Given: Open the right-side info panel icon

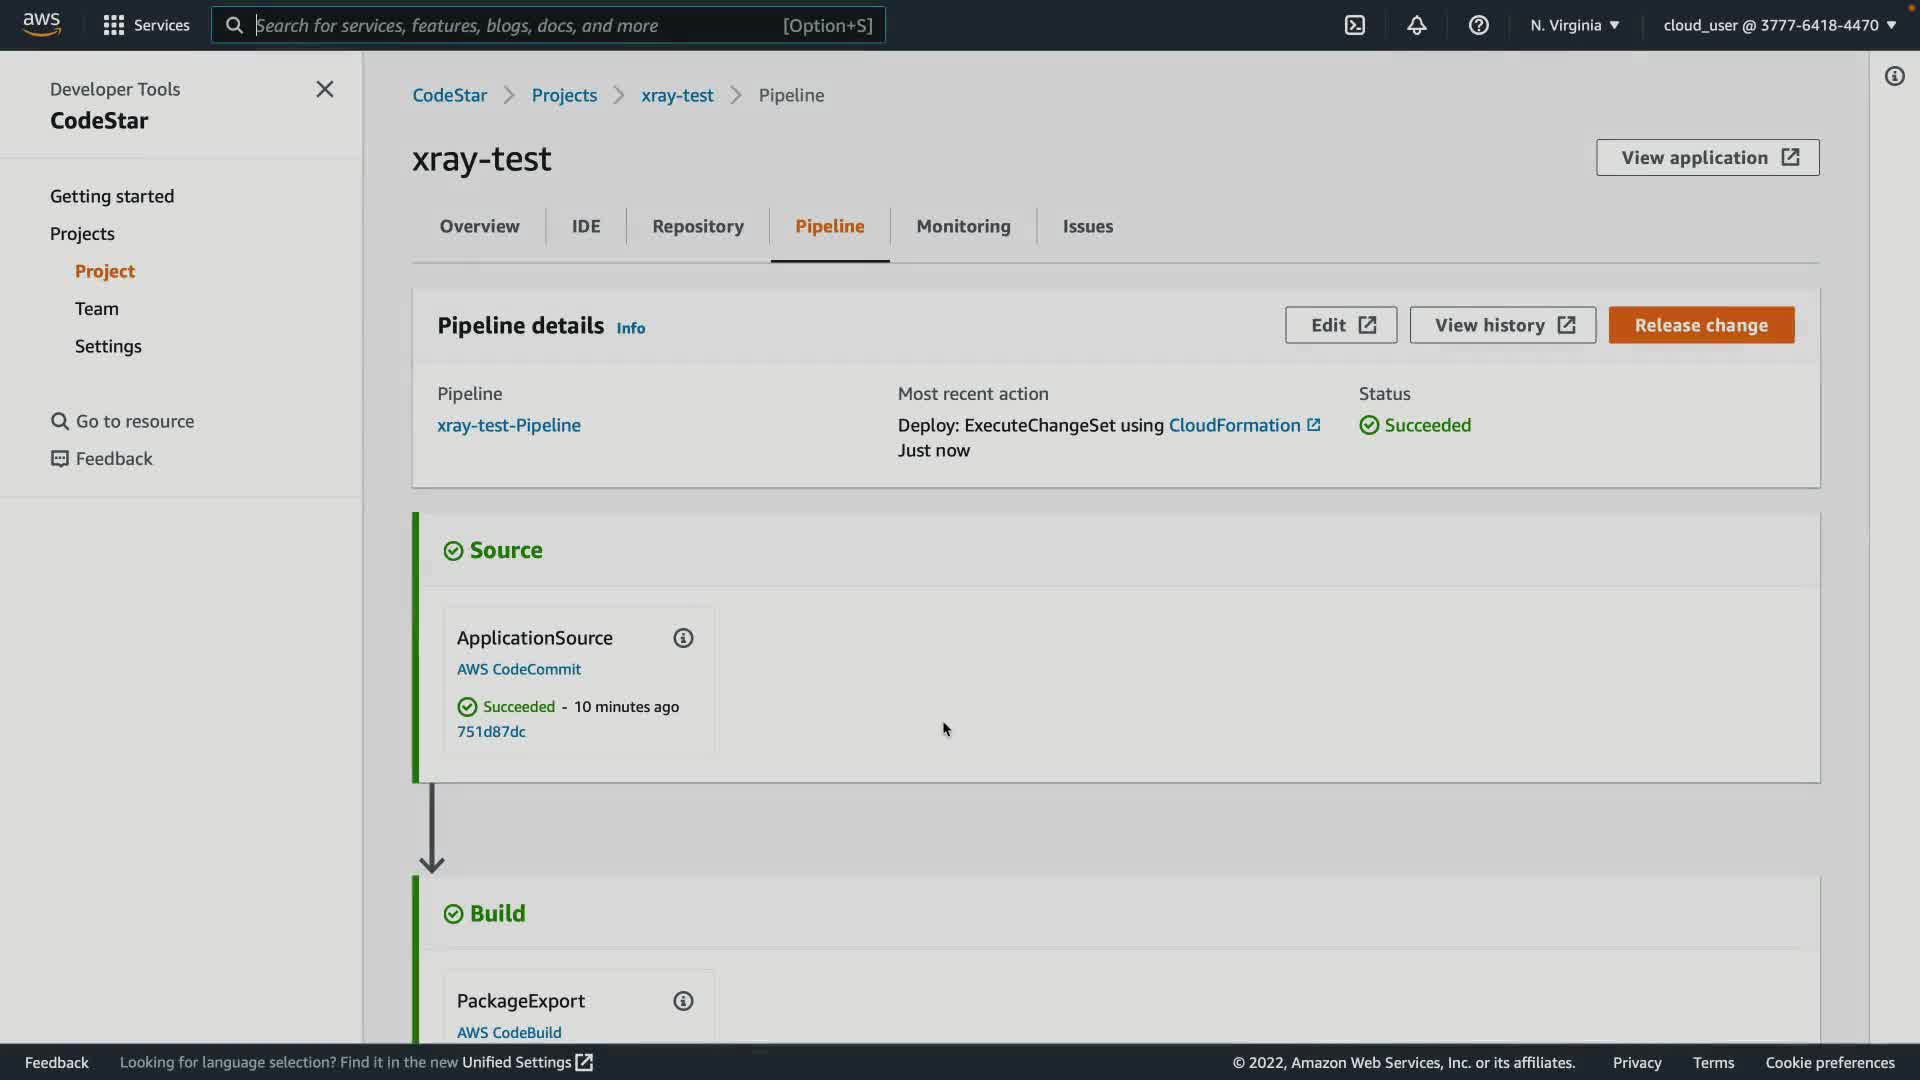Looking at the screenshot, I should pos(1894,76).
